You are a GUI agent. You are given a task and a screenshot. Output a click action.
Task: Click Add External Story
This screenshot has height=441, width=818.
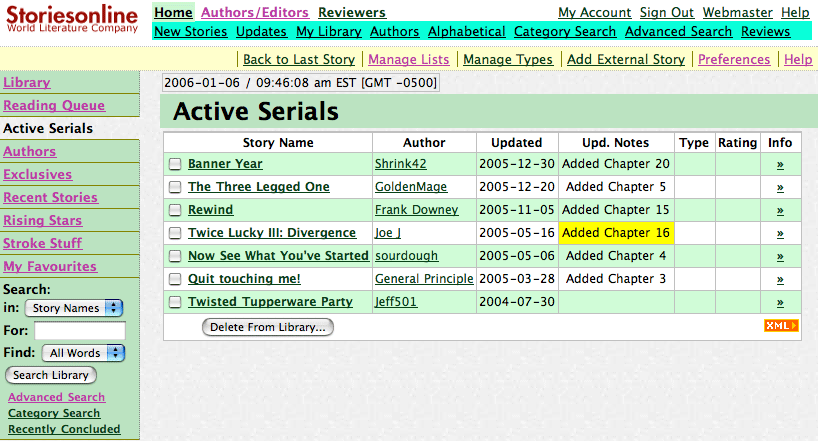tap(626, 59)
